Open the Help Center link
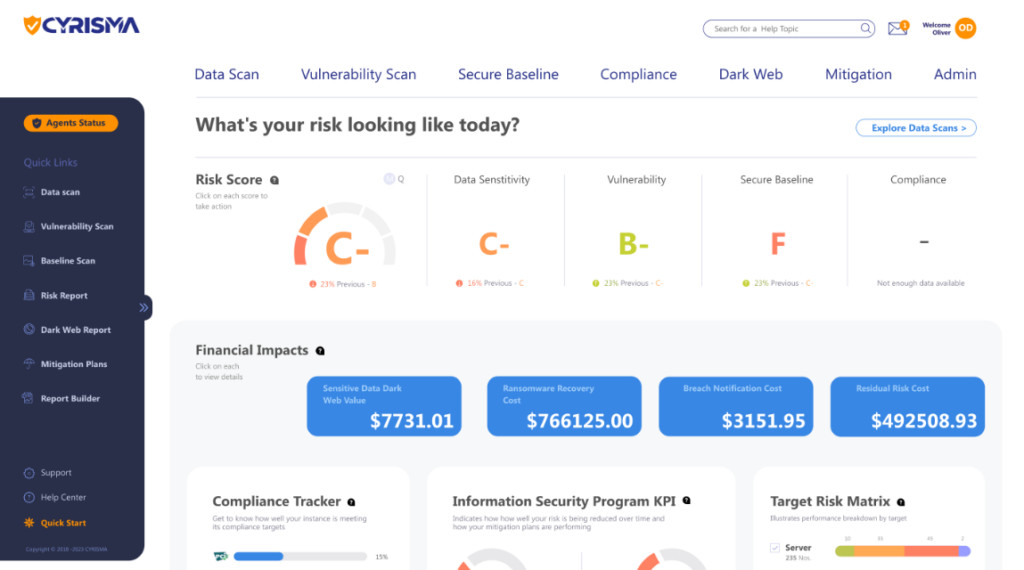 coord(63,498)
